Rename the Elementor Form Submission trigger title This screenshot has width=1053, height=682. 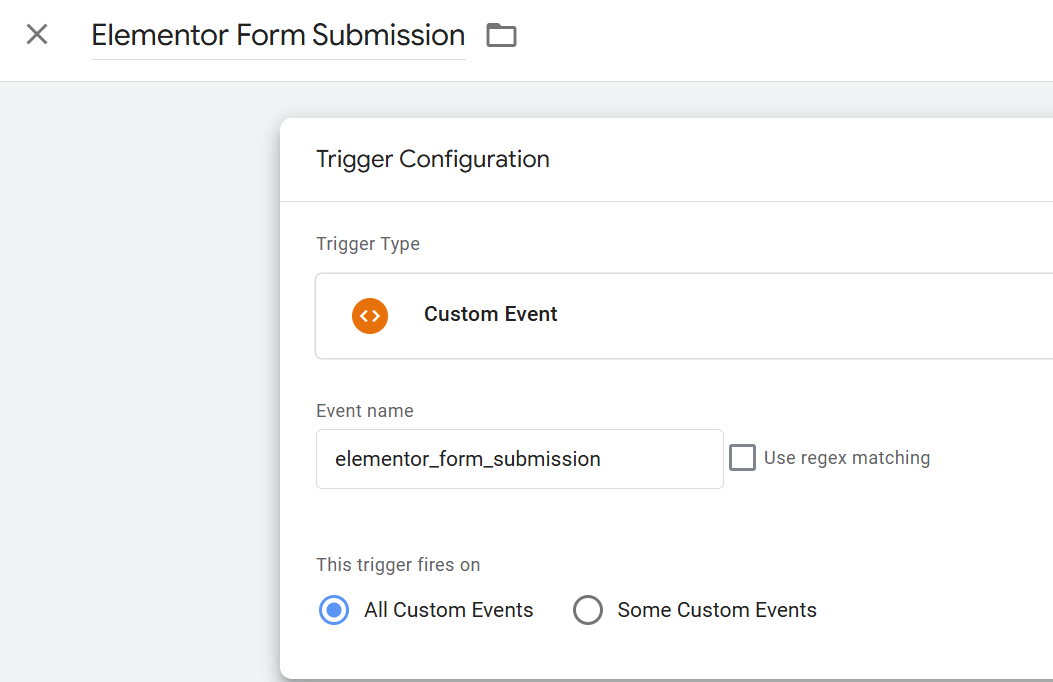point(278,34)
